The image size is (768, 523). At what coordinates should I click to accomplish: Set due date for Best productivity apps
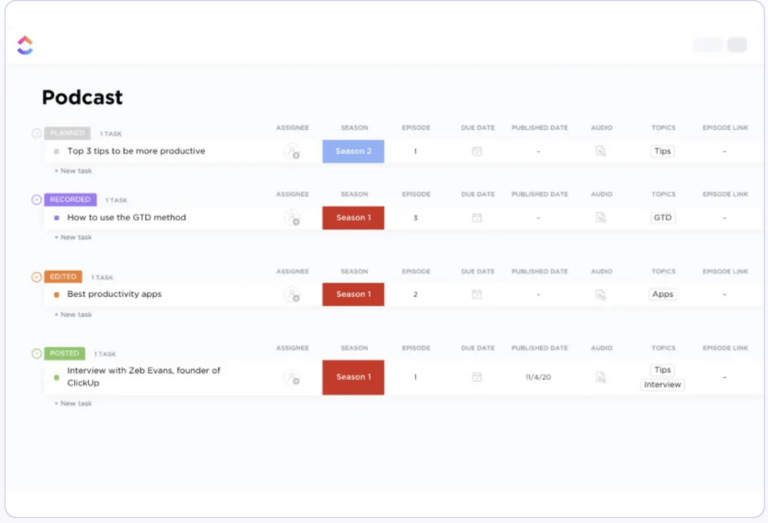pyautogui.click(x=477, y=294)
